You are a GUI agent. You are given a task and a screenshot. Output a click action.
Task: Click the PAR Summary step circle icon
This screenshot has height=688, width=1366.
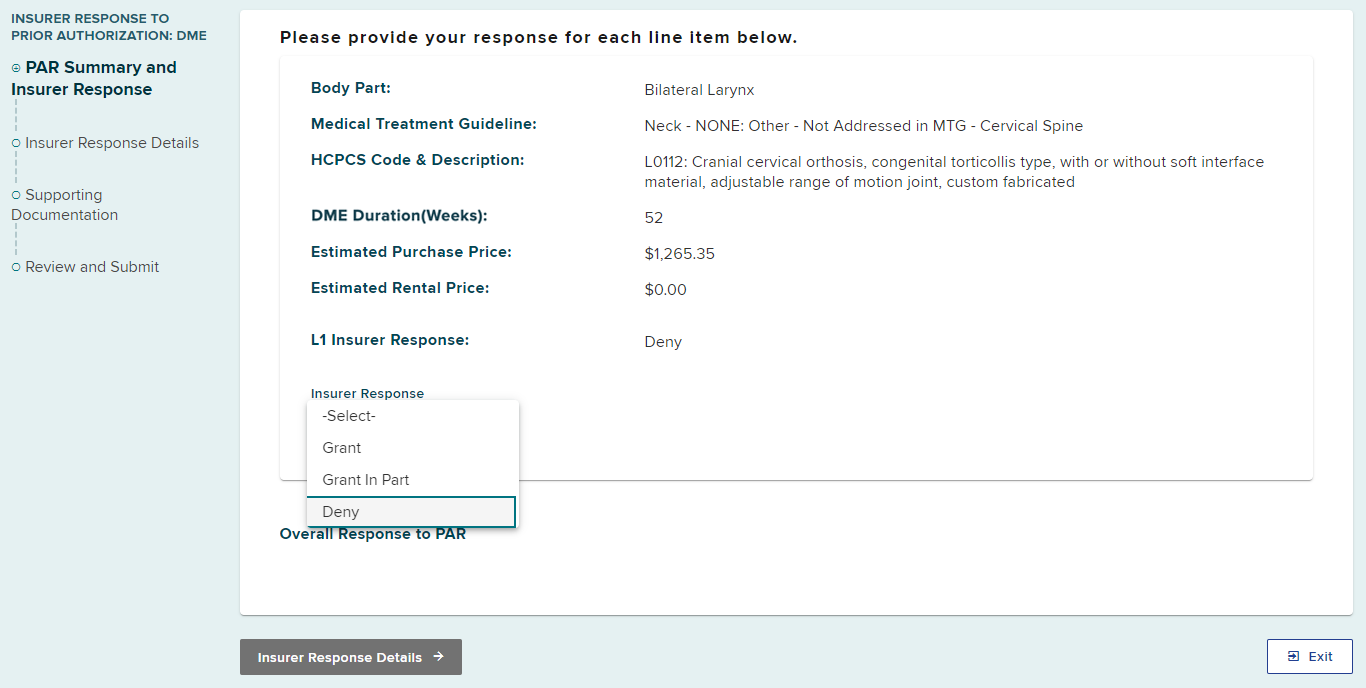16,68
